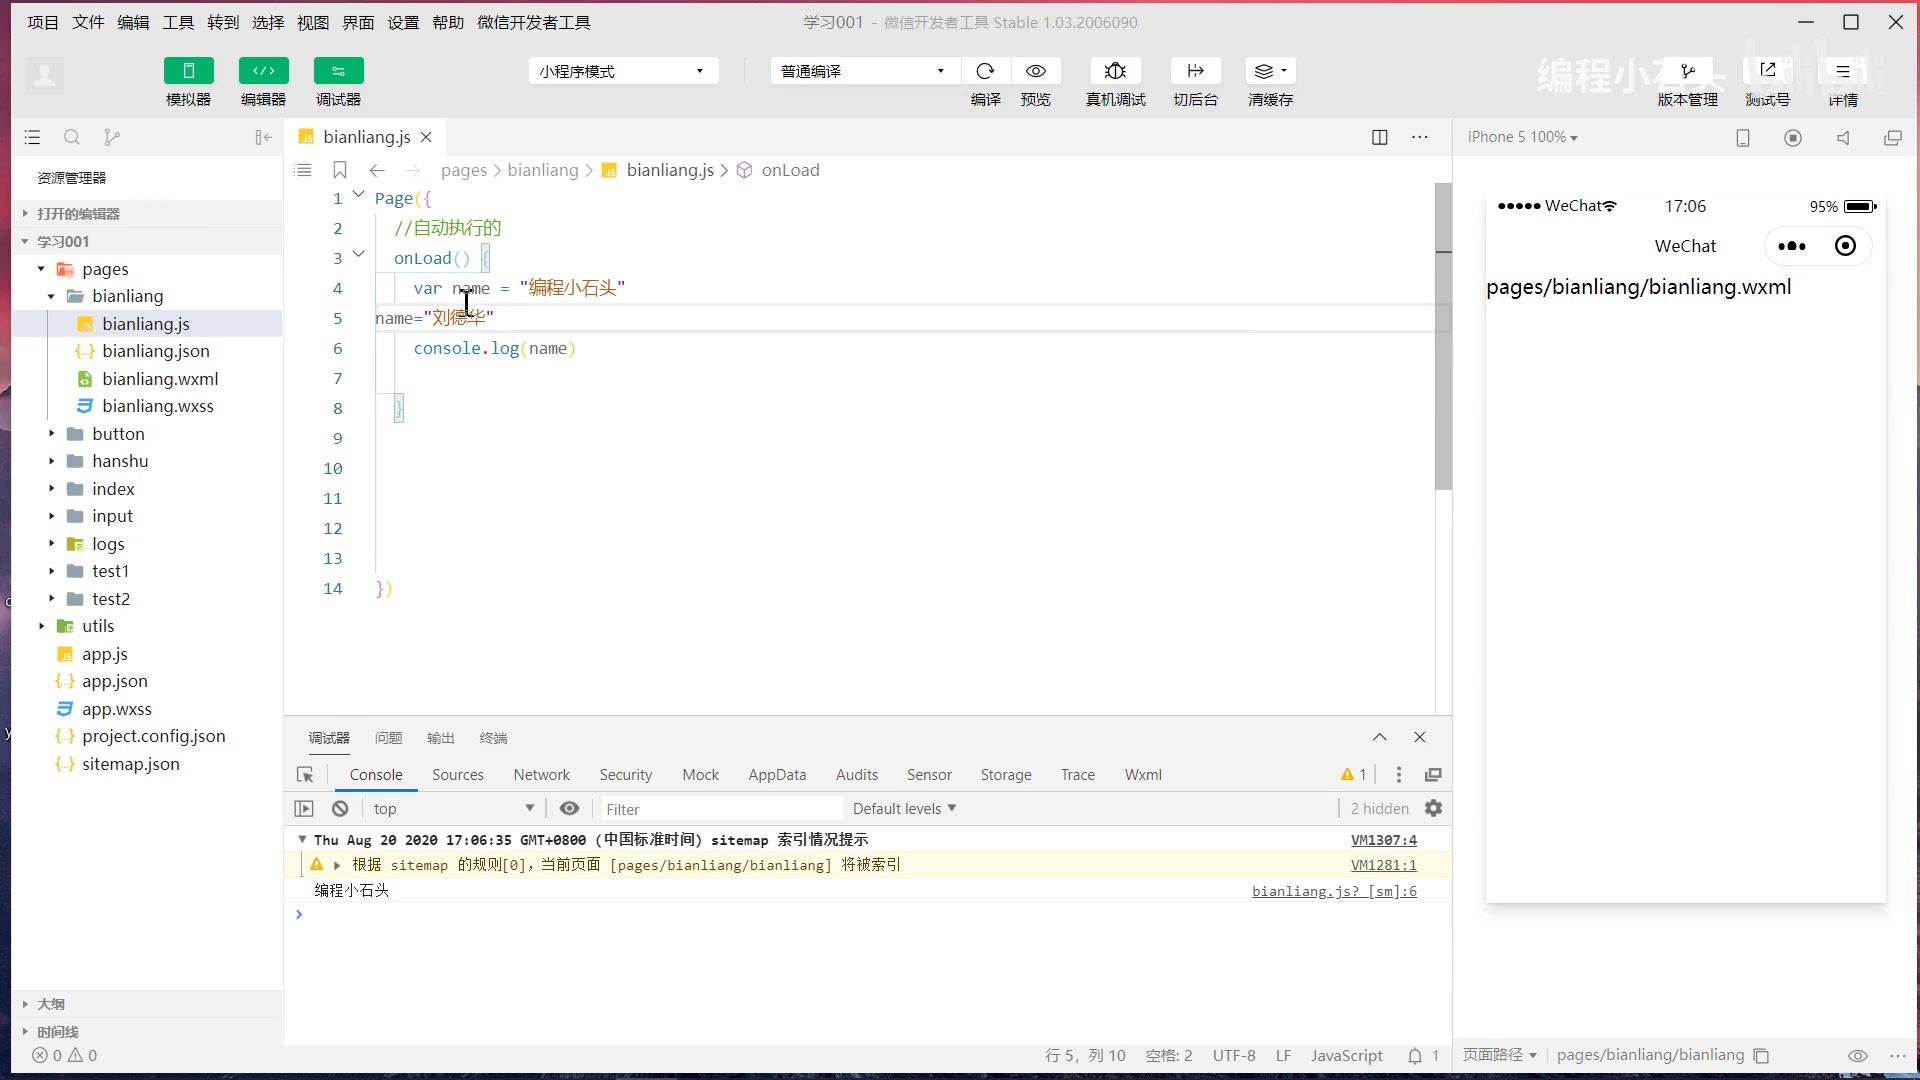The width and height of the screenshot is (1920, 1080).
Task: Click the VM1307:4 source link
Action: coord(1383,840)
